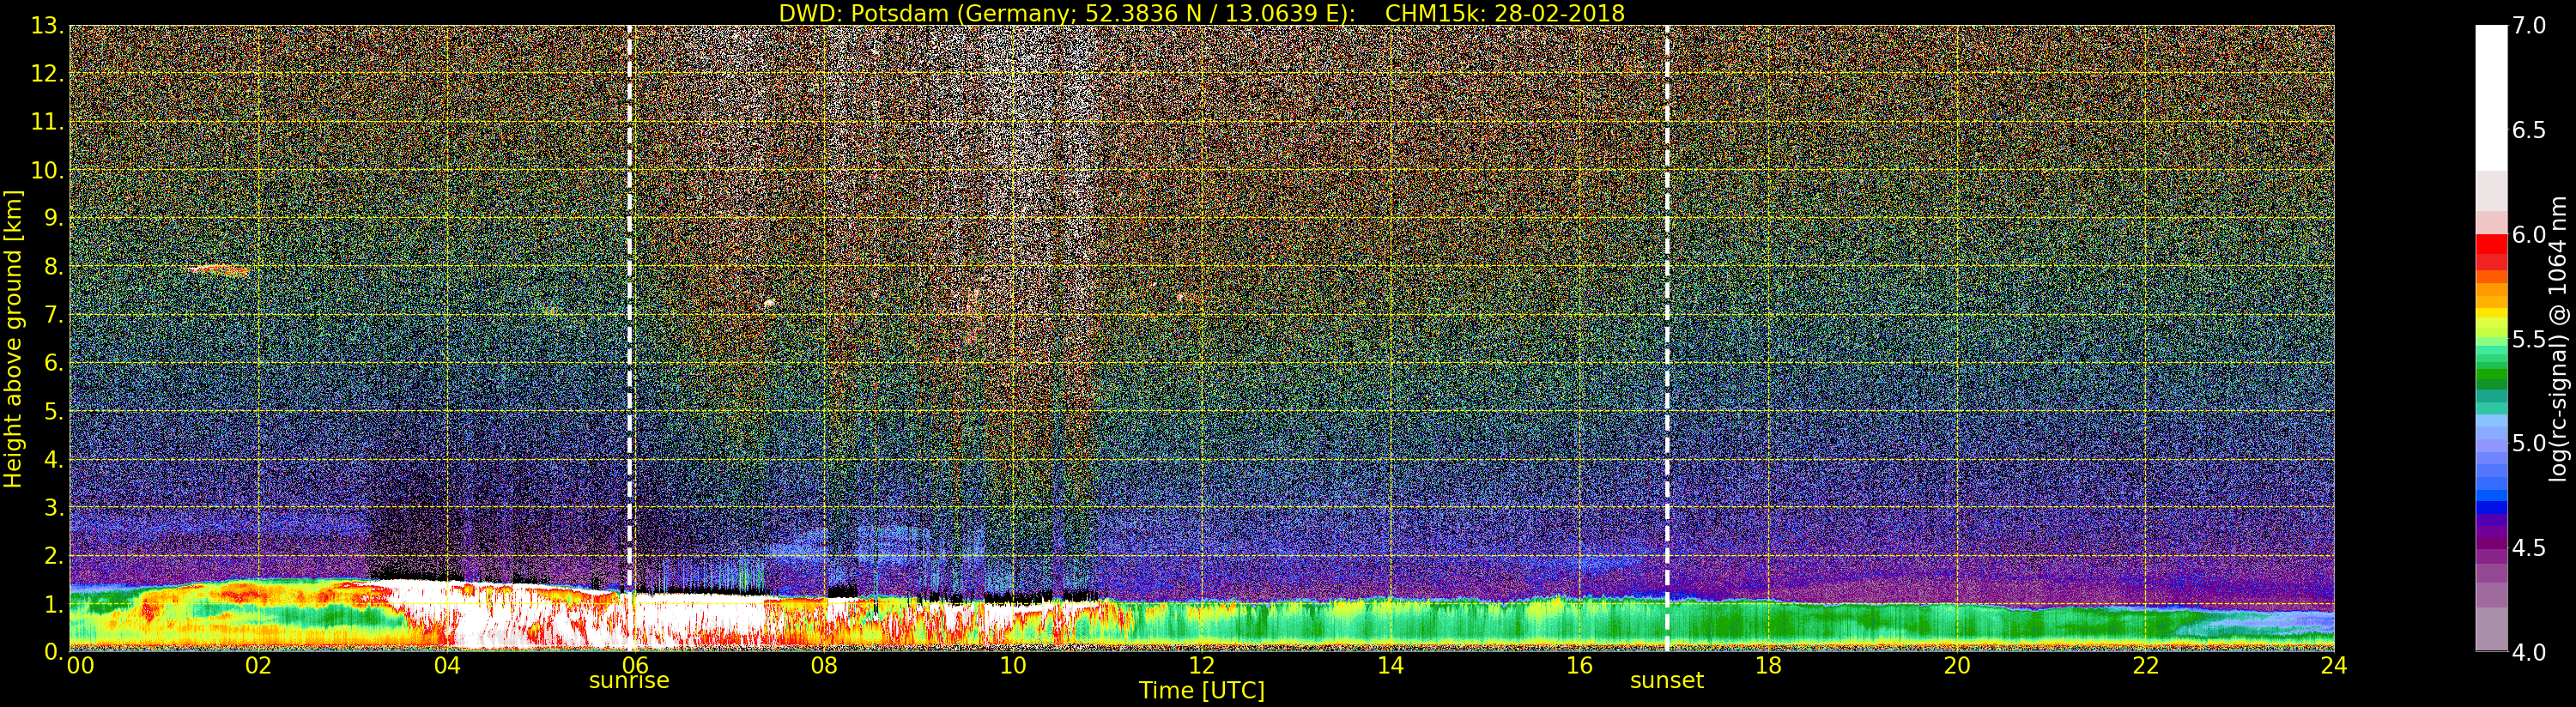2576x707 pixels.
Task: Click the small cloud echo near 8 km
Action: tap(217, 269)
